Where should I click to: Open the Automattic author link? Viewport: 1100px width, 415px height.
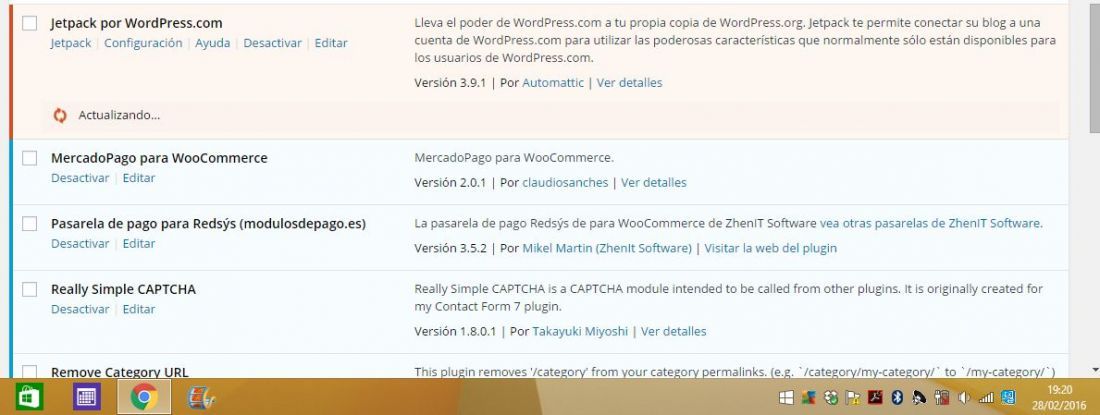(553, 83)
